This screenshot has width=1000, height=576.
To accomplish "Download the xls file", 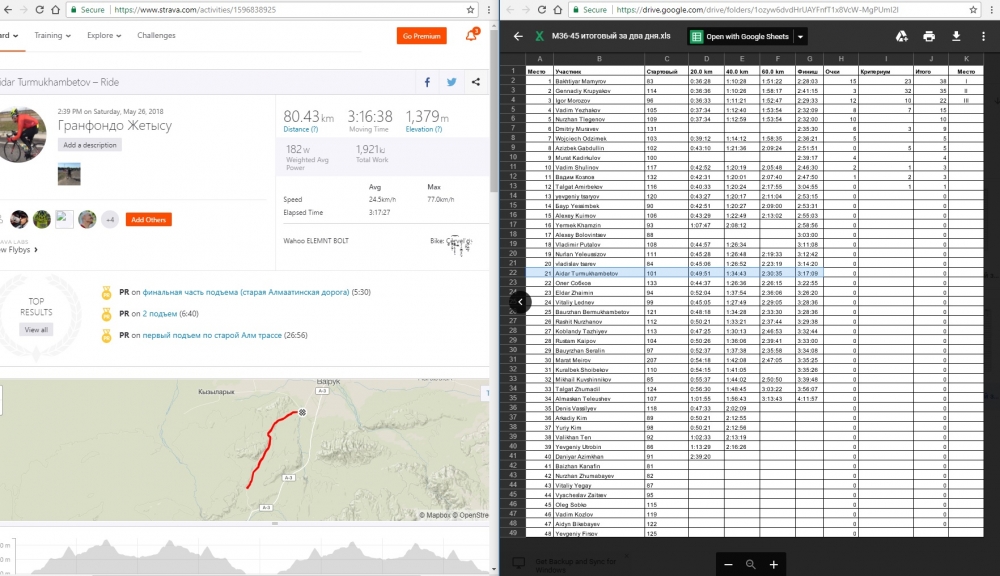I will click(956, 36).
